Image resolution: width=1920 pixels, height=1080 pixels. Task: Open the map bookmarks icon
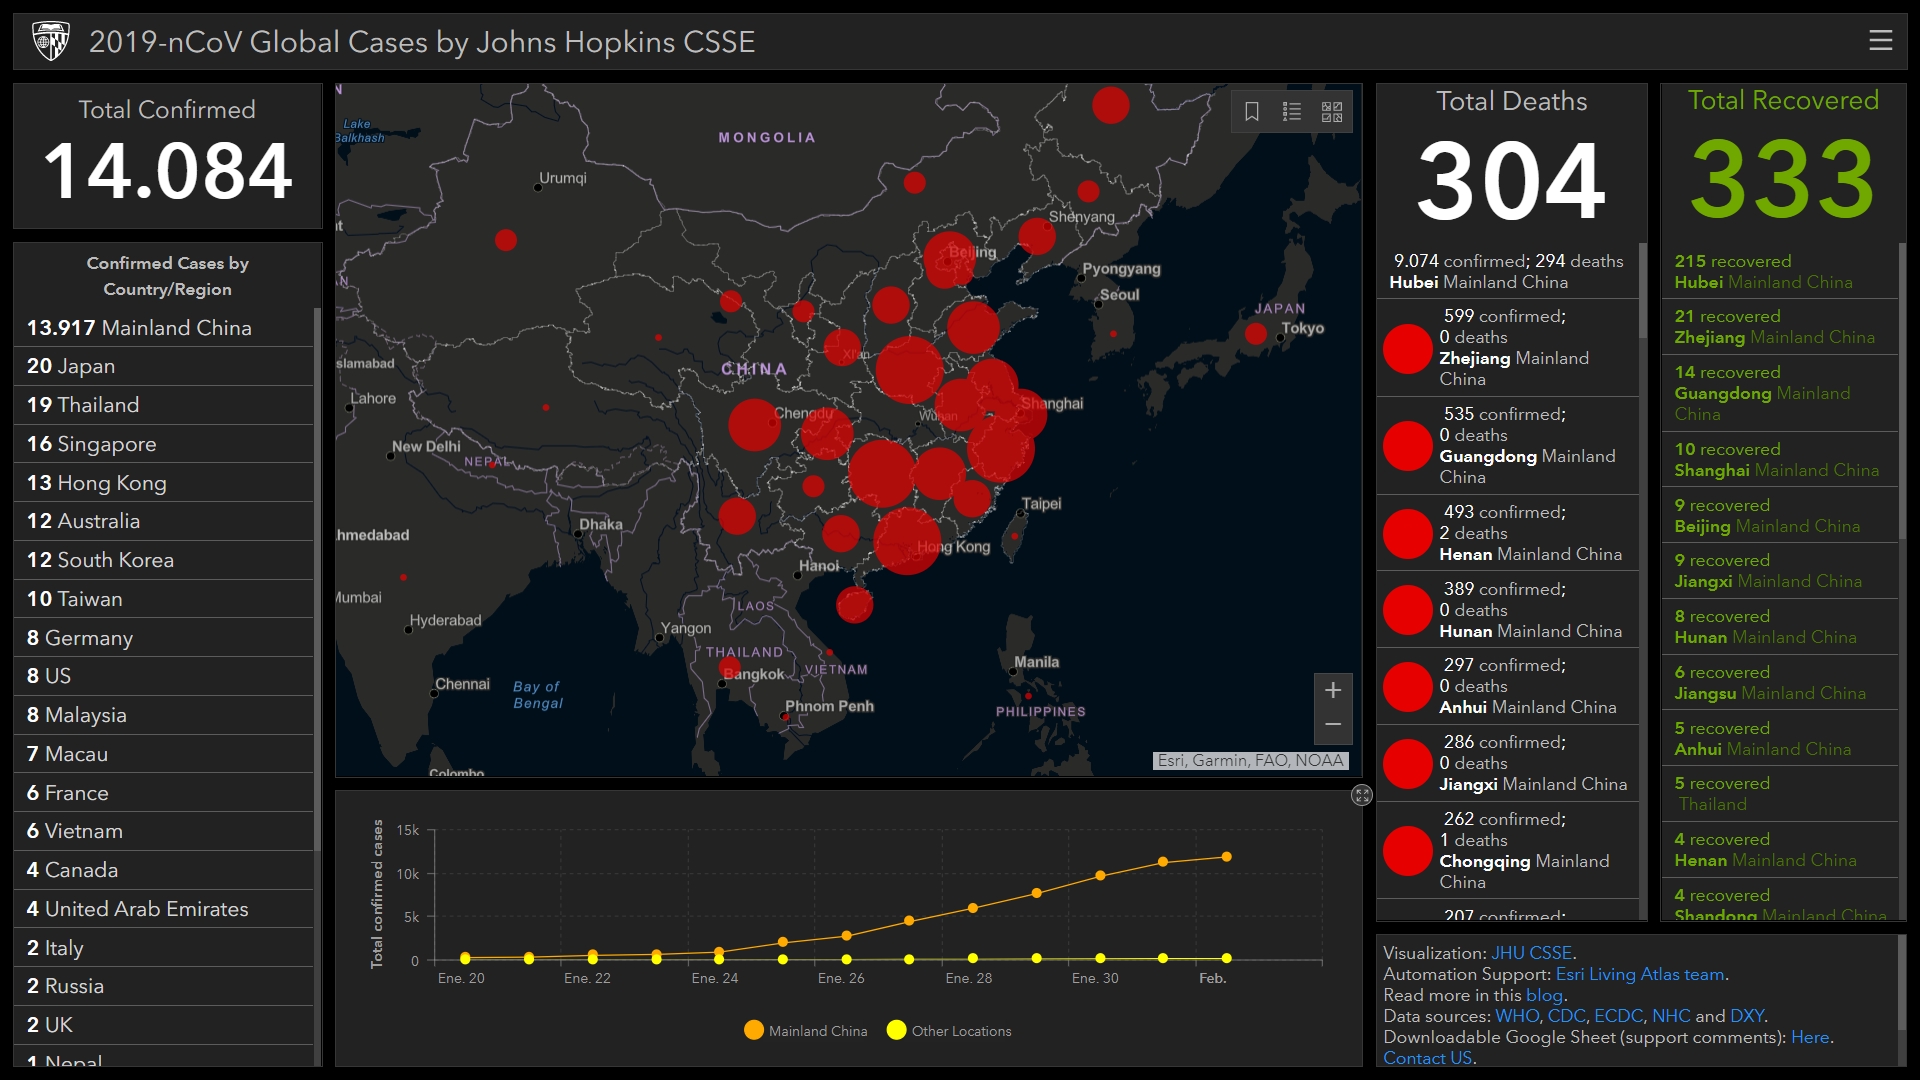(1251, 111)
